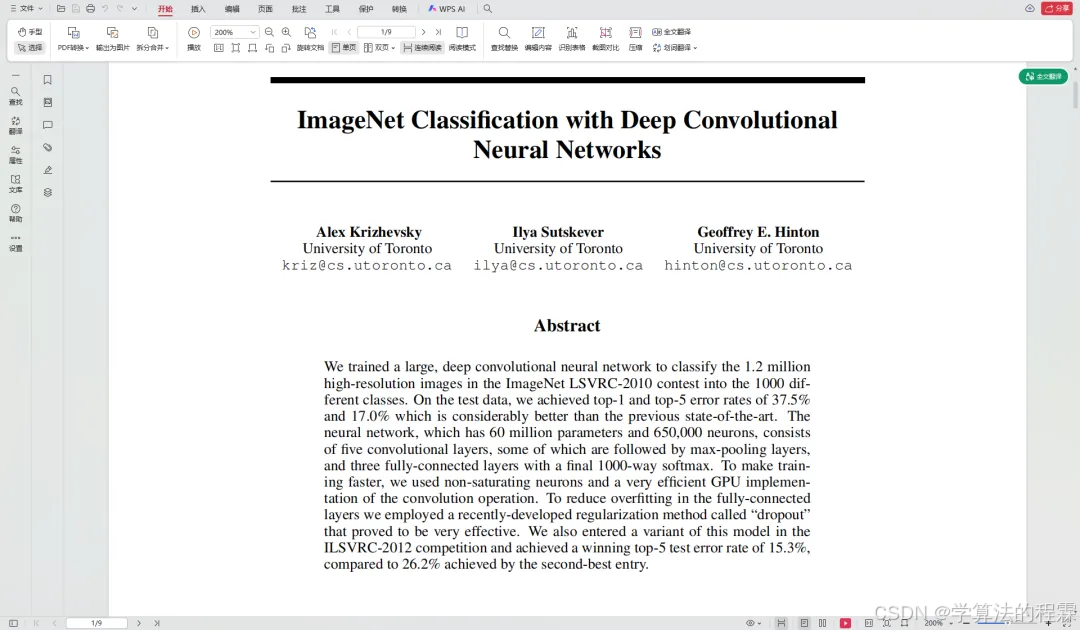Open 查找 search in left sidebar

coord(15,96)
